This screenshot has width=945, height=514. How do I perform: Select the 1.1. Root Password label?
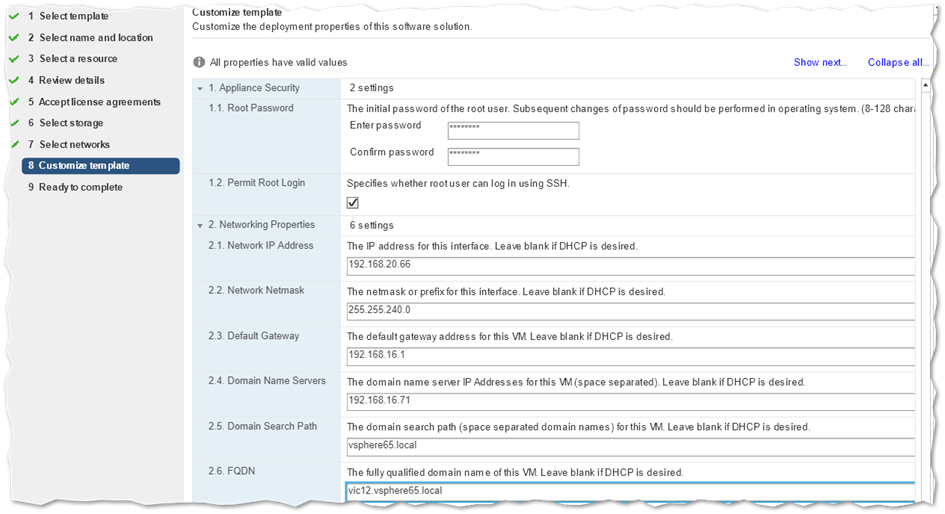point(251,108)
